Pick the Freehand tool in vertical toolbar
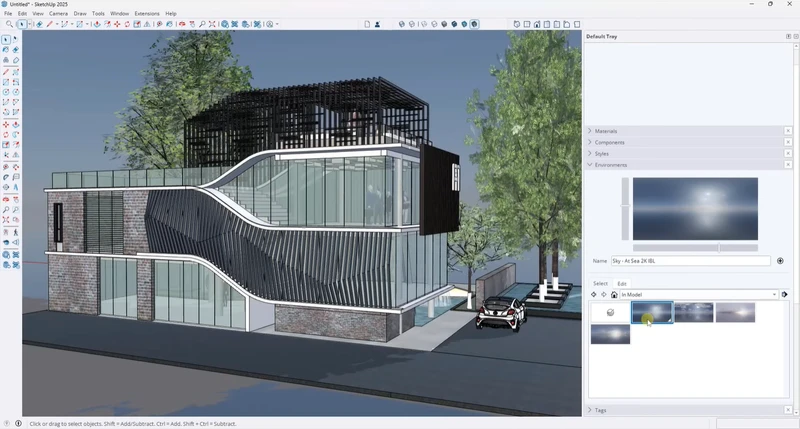 pos(16,72)
